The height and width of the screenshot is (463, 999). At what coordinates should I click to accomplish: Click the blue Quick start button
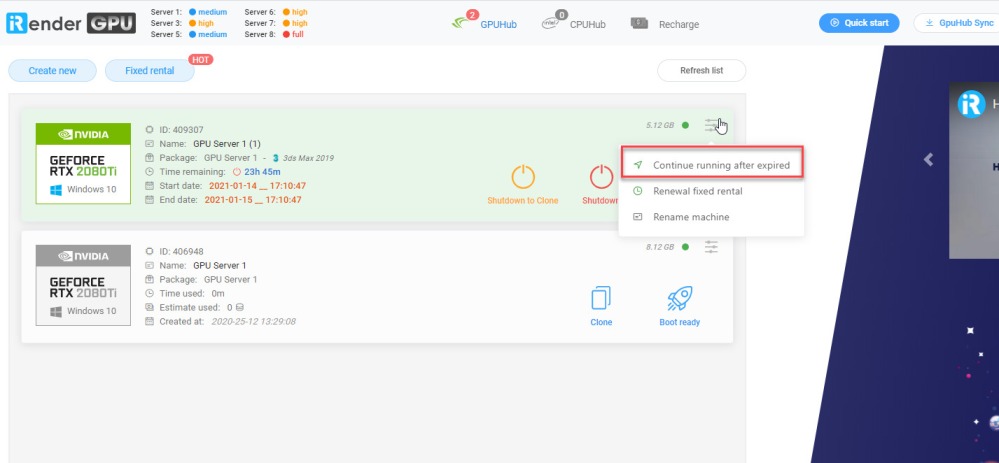coord(858,23)
